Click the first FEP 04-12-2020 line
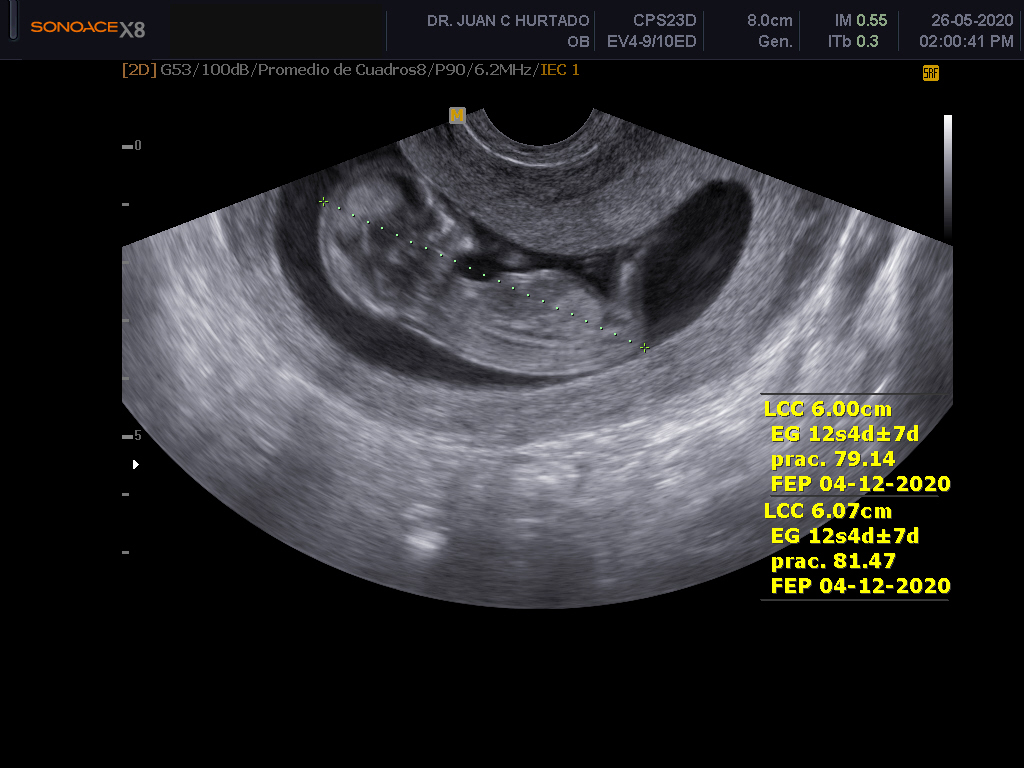1024x768 pixels. (x=861, y=484)
